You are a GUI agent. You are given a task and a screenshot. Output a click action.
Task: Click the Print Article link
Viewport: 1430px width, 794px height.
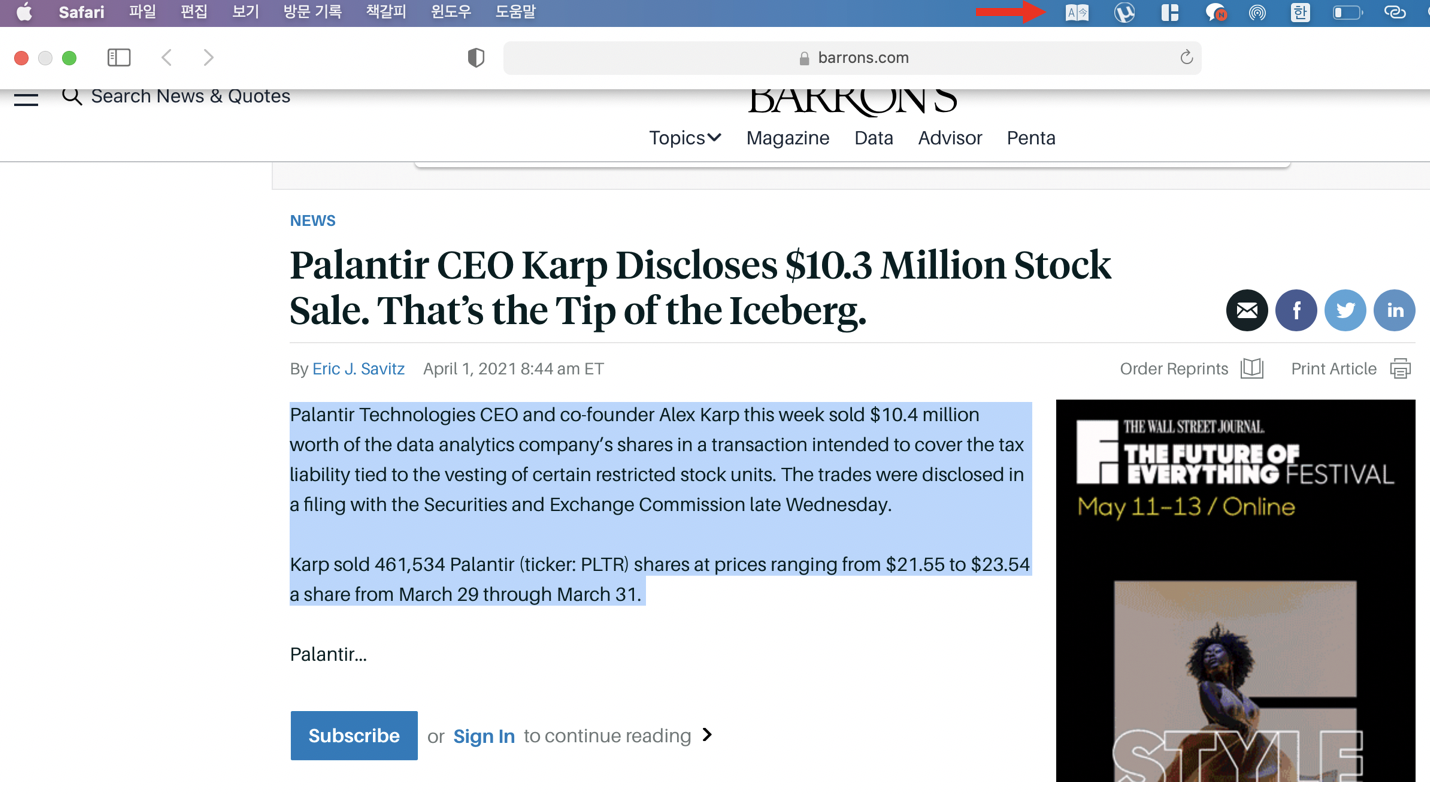point(1334,369)
